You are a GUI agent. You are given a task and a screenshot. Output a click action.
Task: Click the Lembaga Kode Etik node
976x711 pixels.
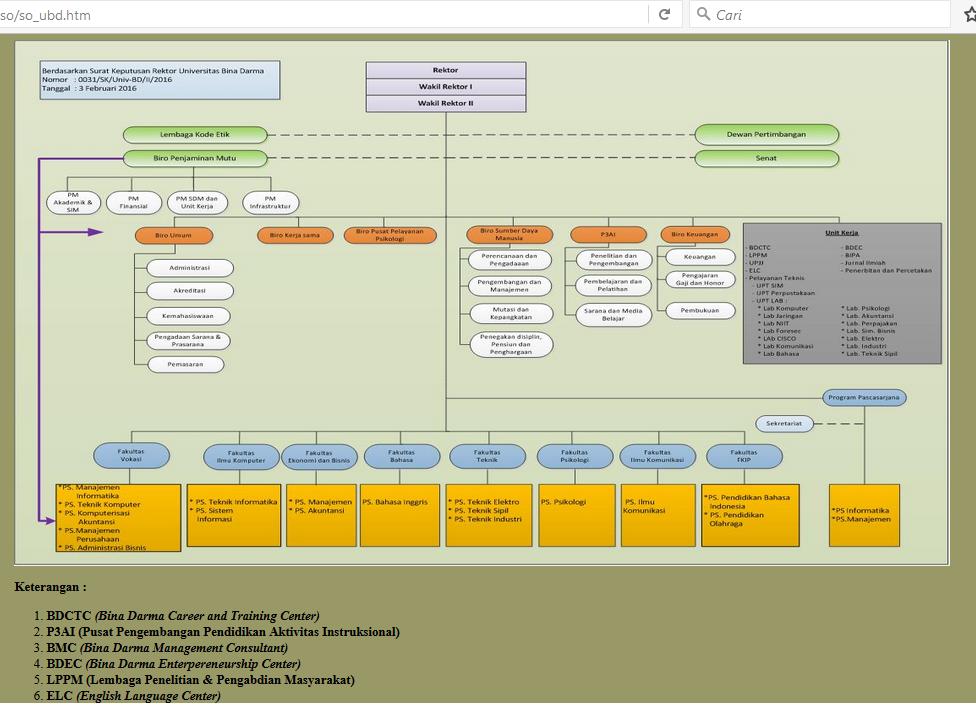[x=195, y=134]
